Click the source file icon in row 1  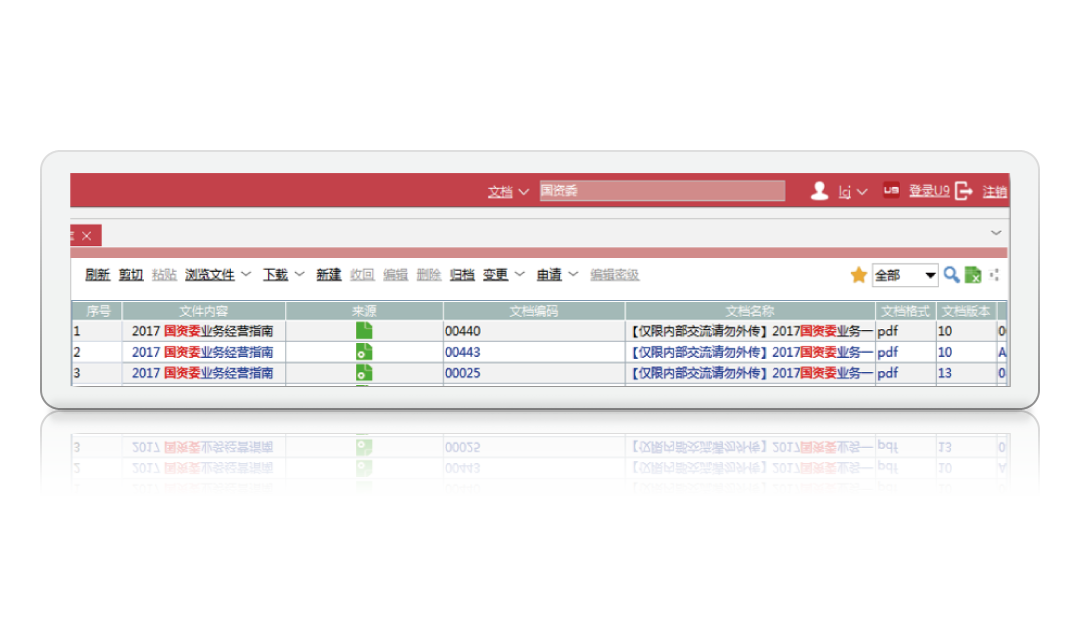pyautogui.click(x=364, y=331)
